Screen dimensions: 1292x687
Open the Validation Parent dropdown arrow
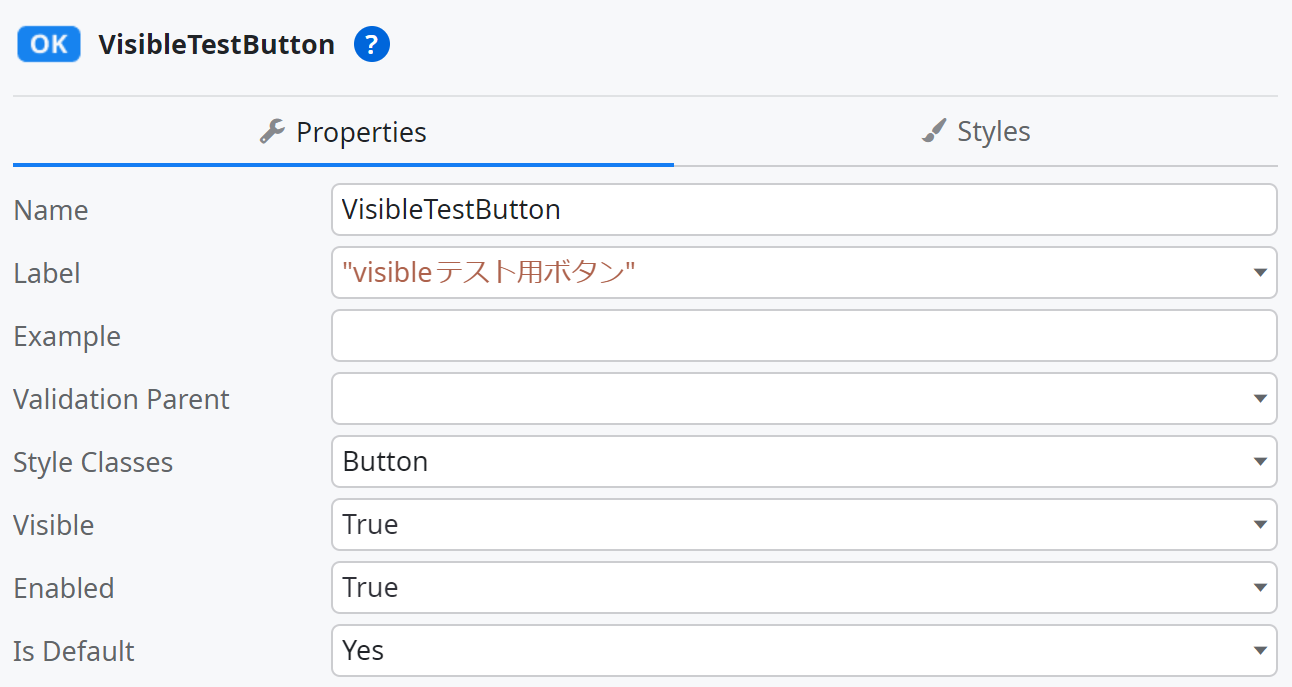tap(1259, 399)
